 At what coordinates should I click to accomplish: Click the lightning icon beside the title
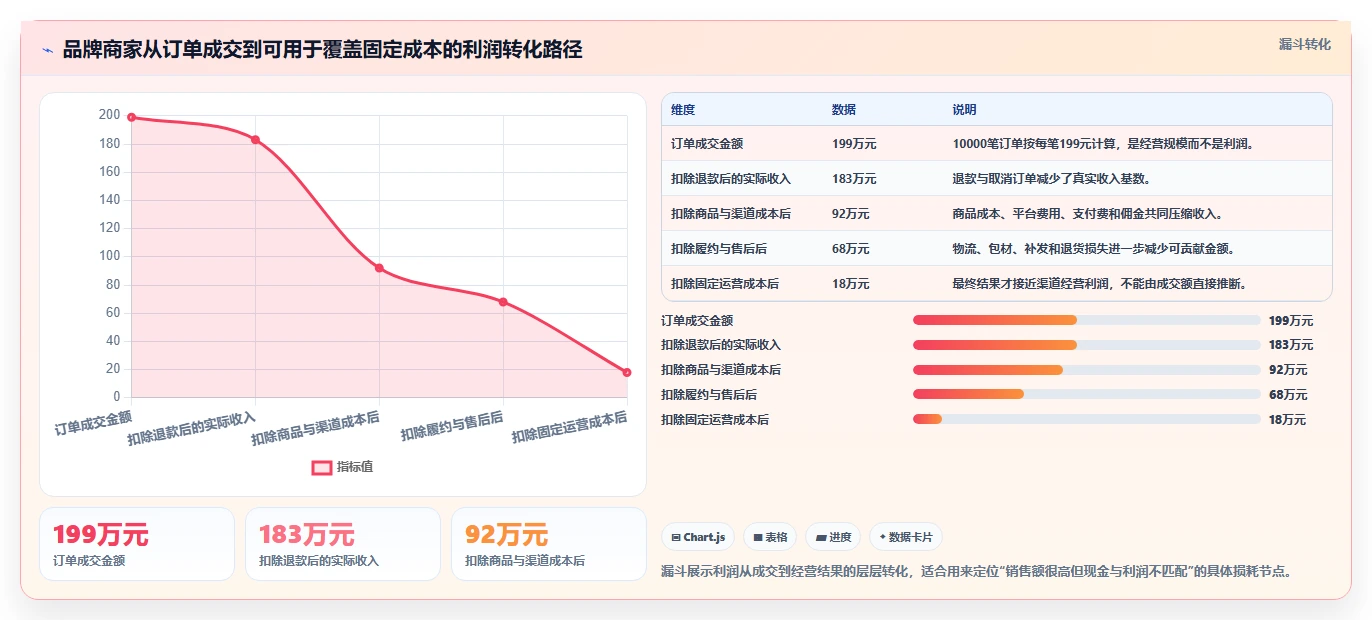click(x=48, y=50)
